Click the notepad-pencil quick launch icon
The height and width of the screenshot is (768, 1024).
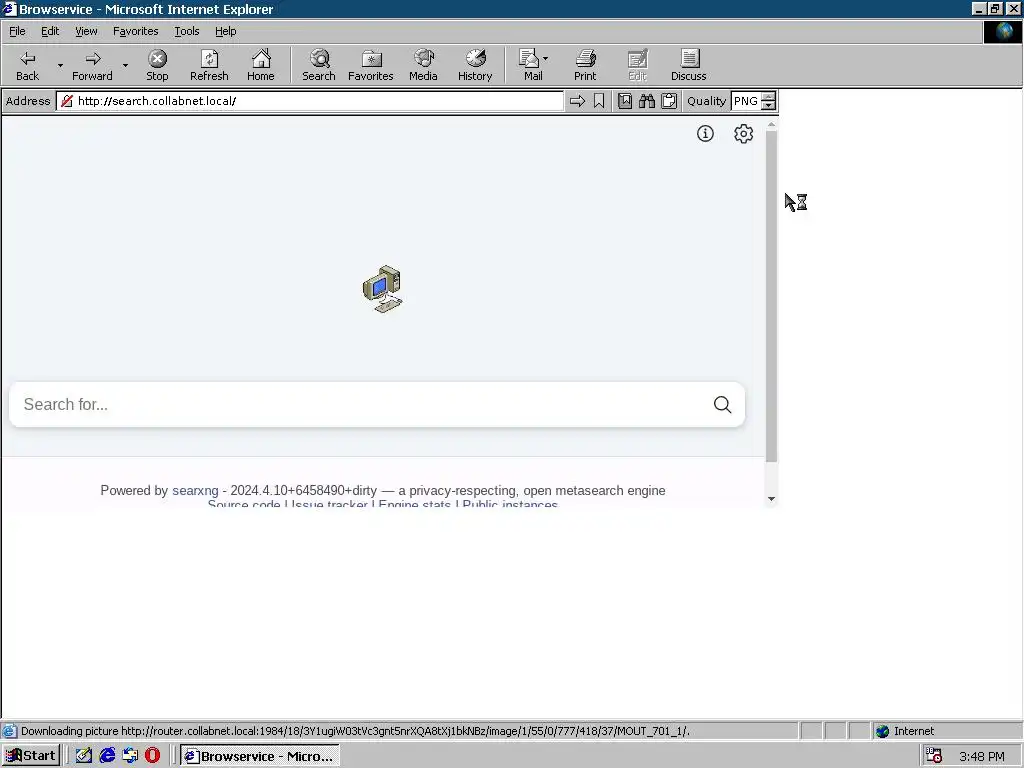[x=84, y=756]
